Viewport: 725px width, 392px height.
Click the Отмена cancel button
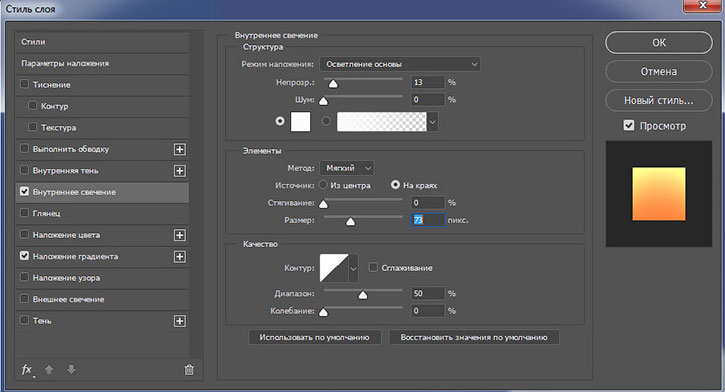pyautogui.click(x=659, y=72)
